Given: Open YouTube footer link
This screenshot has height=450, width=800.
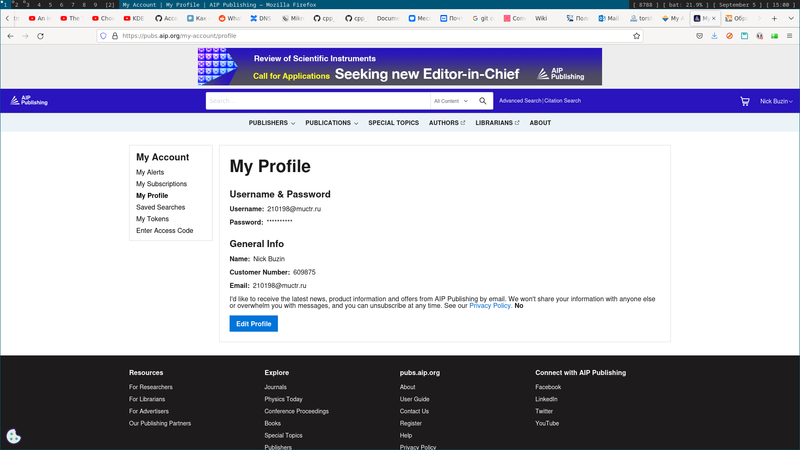Looking at the screenshot, I should [547, 423].
